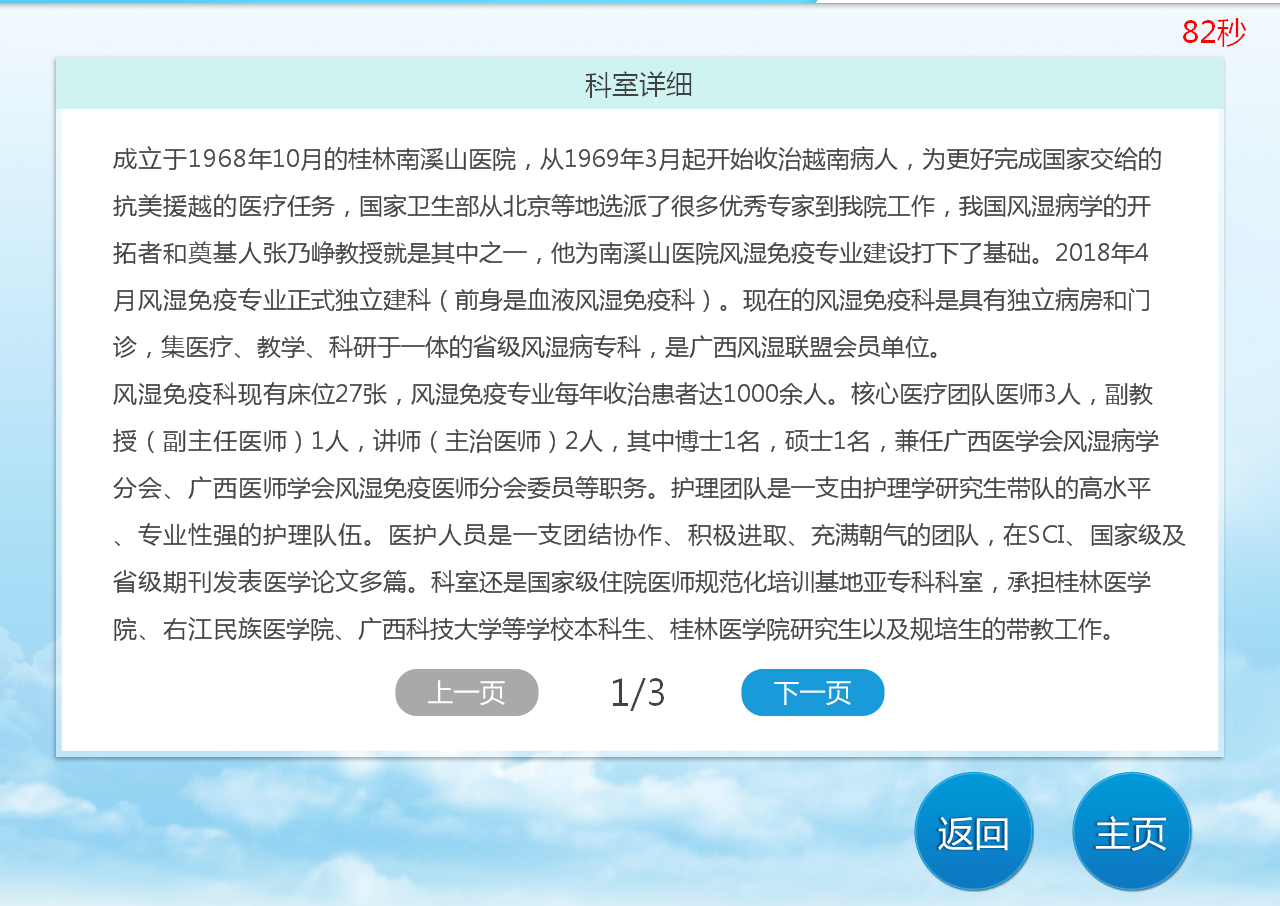Image resolution: width=1280 pixels, height=906 pixels.
Task: Click the phrase 广西风湿联盟会员单位
Action: coord(814,348)
